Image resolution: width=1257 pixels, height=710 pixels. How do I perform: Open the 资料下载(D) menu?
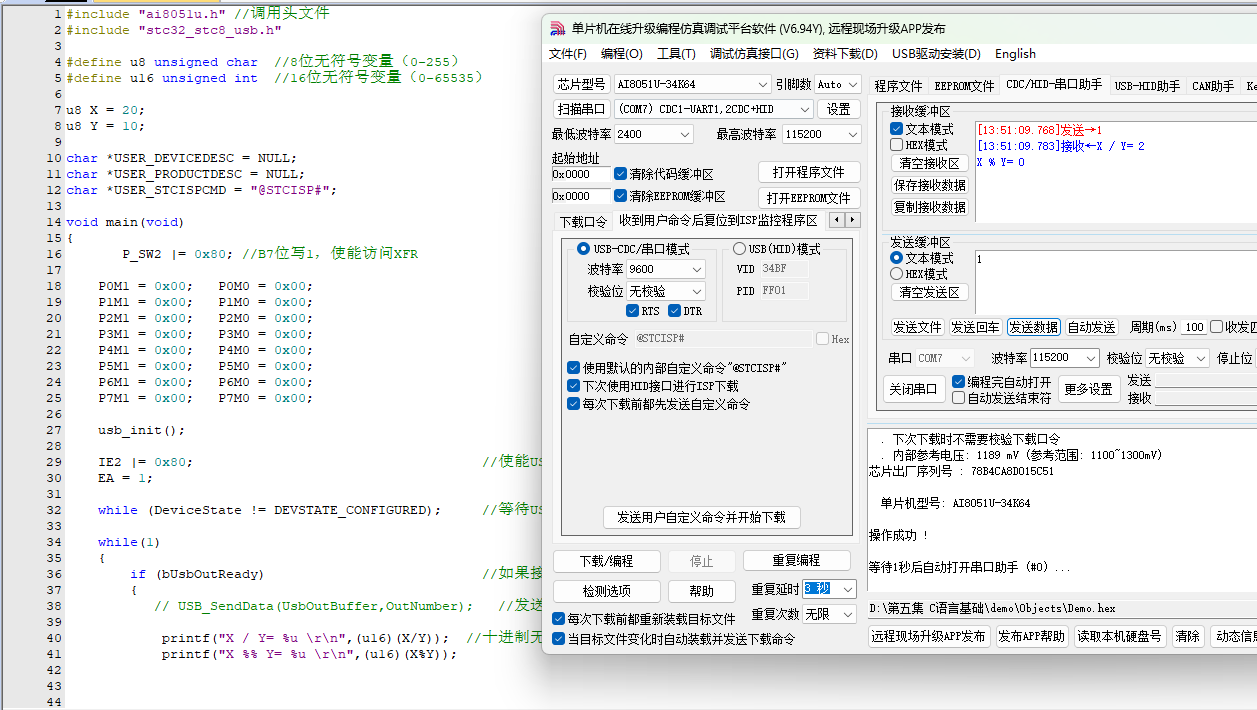[x=845, y=54]
